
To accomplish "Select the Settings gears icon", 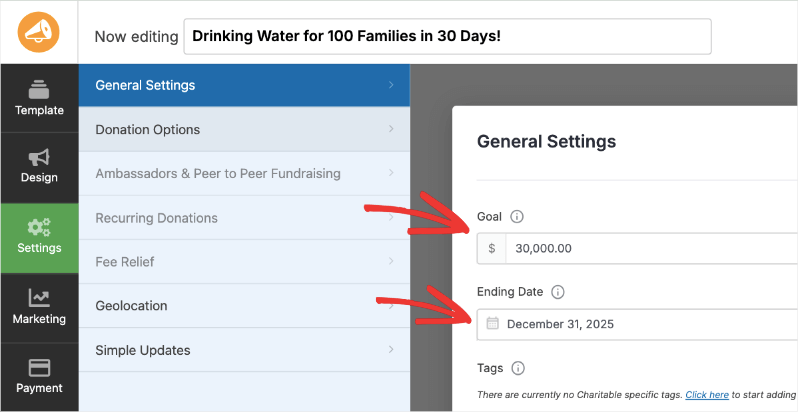I will (x=39, y=227).
